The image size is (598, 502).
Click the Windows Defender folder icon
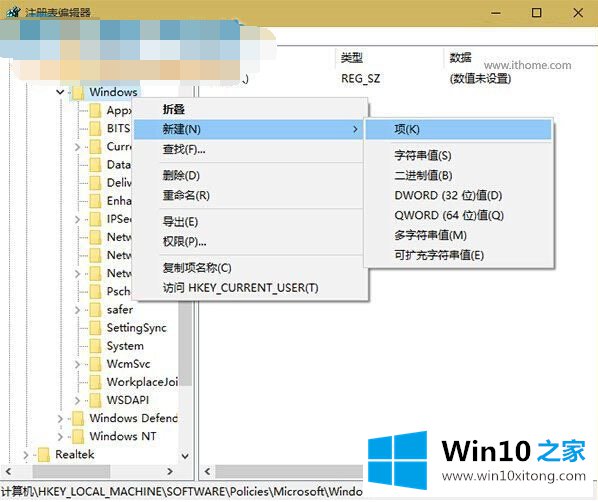tap(78, 418)
